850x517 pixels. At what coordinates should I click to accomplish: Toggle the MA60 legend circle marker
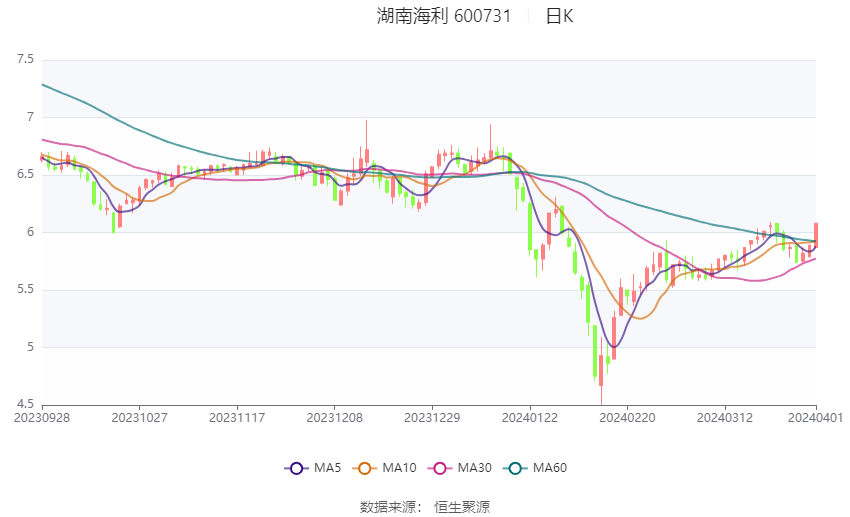tap(513, 467)
